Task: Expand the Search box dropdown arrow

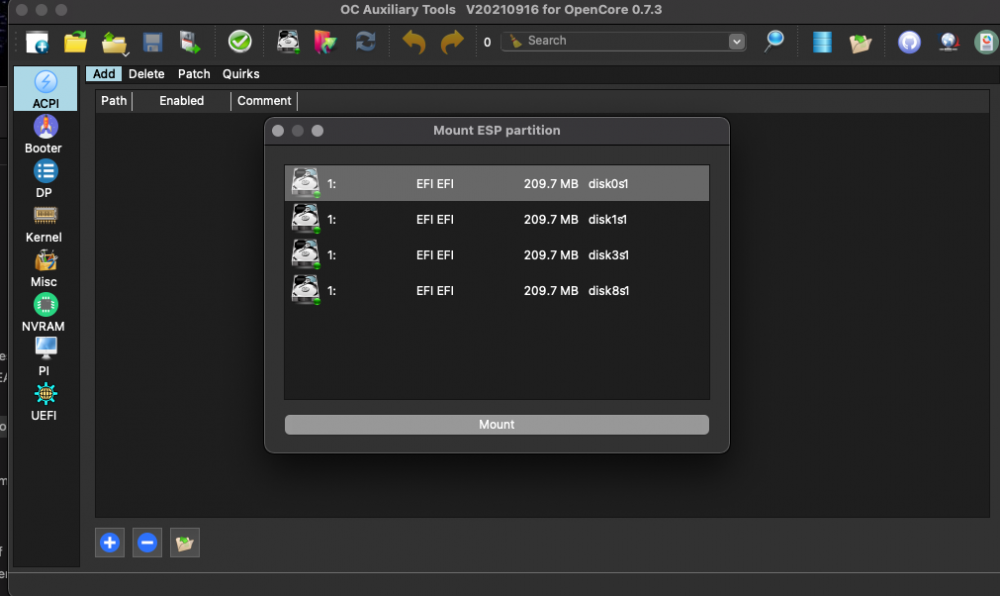Action: 737,41
